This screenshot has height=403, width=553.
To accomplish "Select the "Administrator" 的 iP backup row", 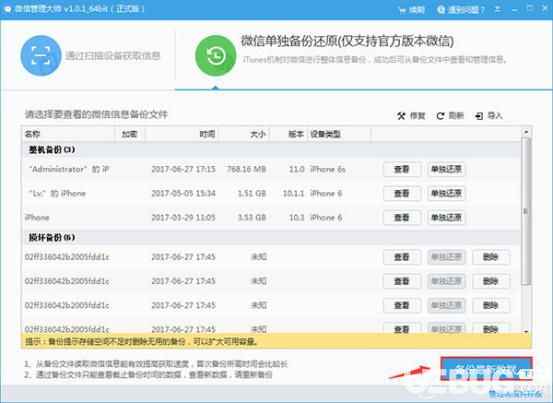I will tap(271, 170).
